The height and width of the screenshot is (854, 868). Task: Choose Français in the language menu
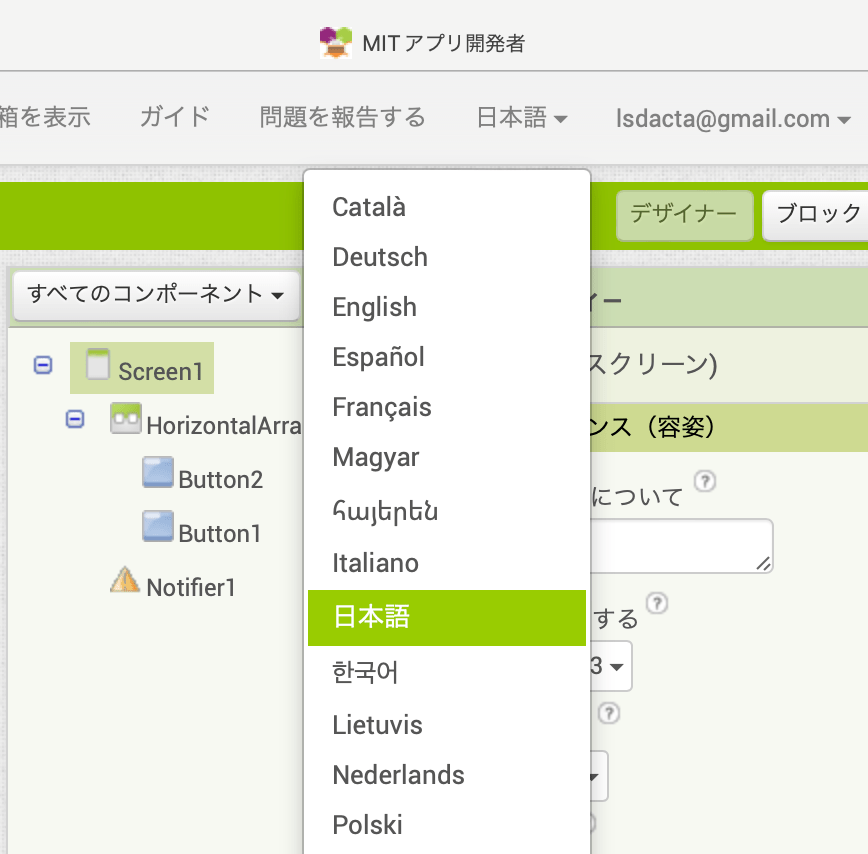(x=382, y=407)
